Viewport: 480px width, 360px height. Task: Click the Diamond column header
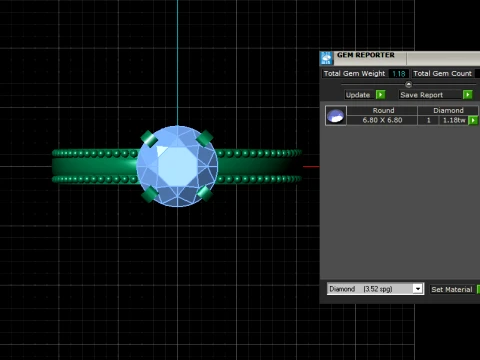(x=448, y=110)
